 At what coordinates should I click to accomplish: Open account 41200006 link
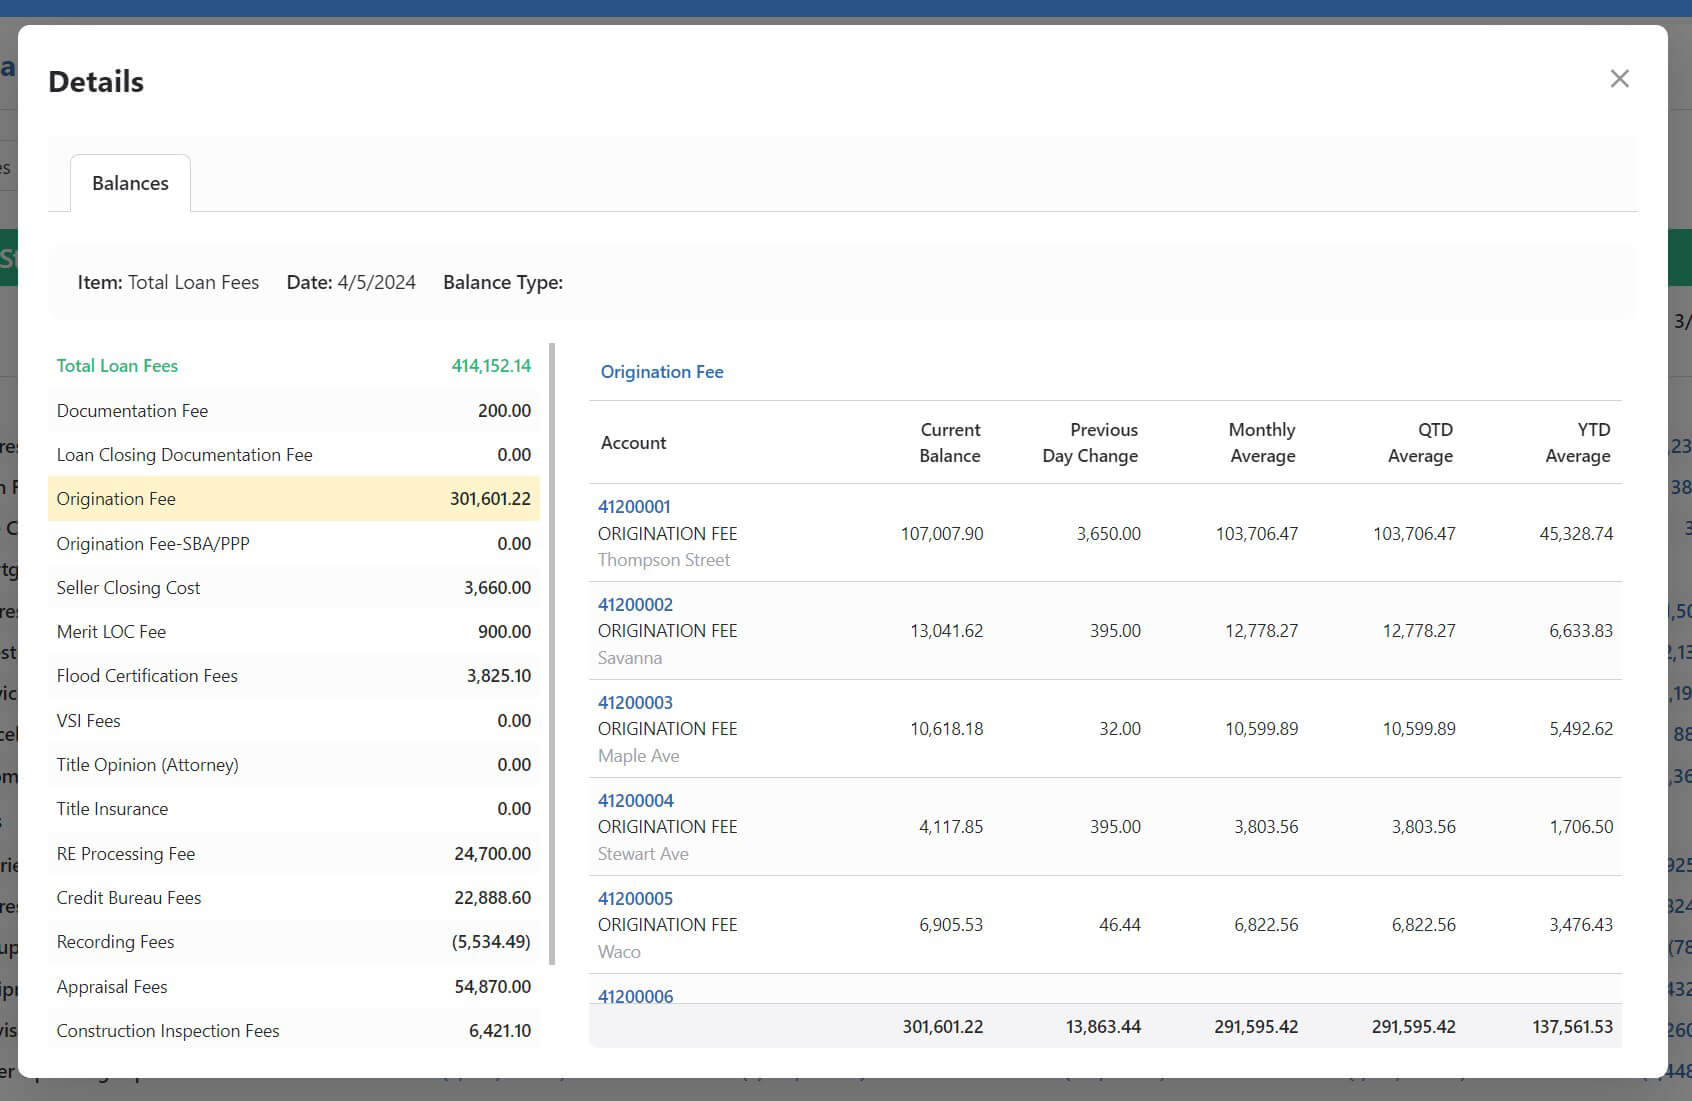pyautogui.click(x=635, y=996)
